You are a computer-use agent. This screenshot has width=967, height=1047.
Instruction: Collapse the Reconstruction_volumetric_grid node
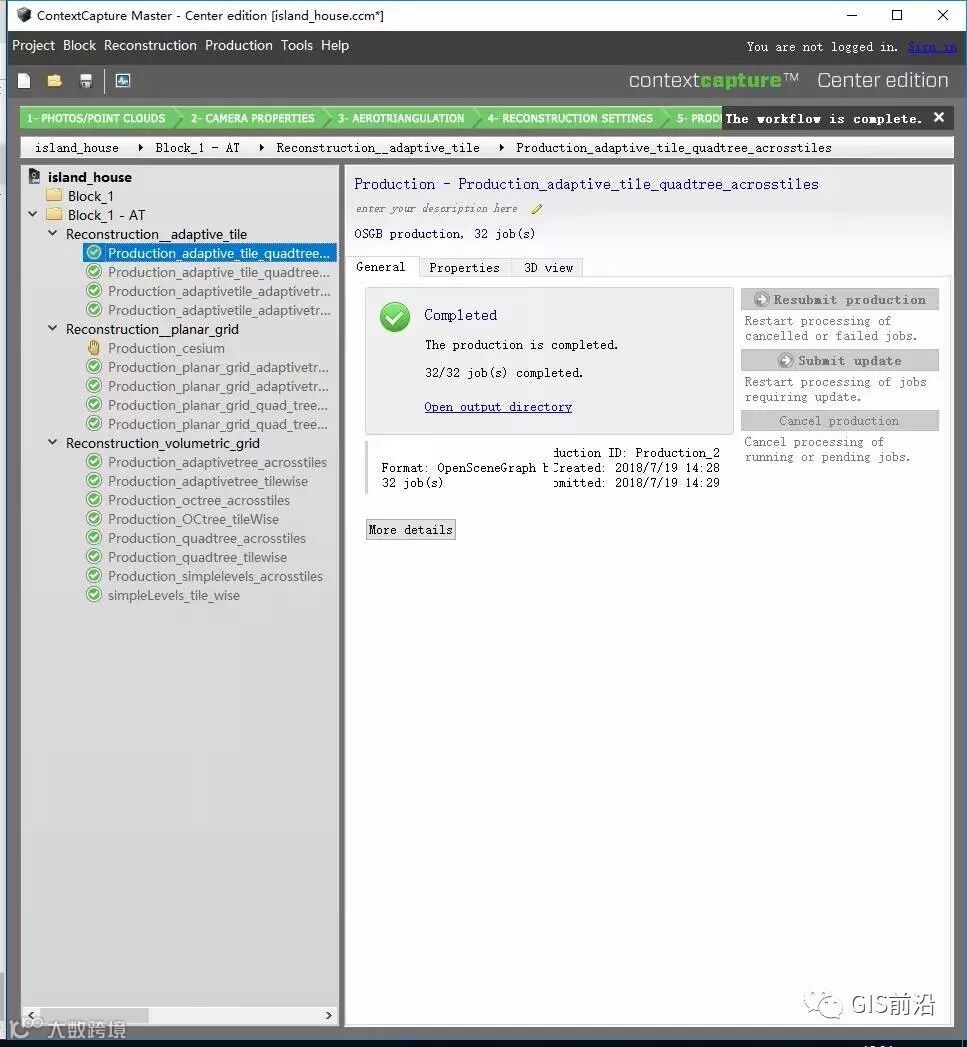[53, 442]
